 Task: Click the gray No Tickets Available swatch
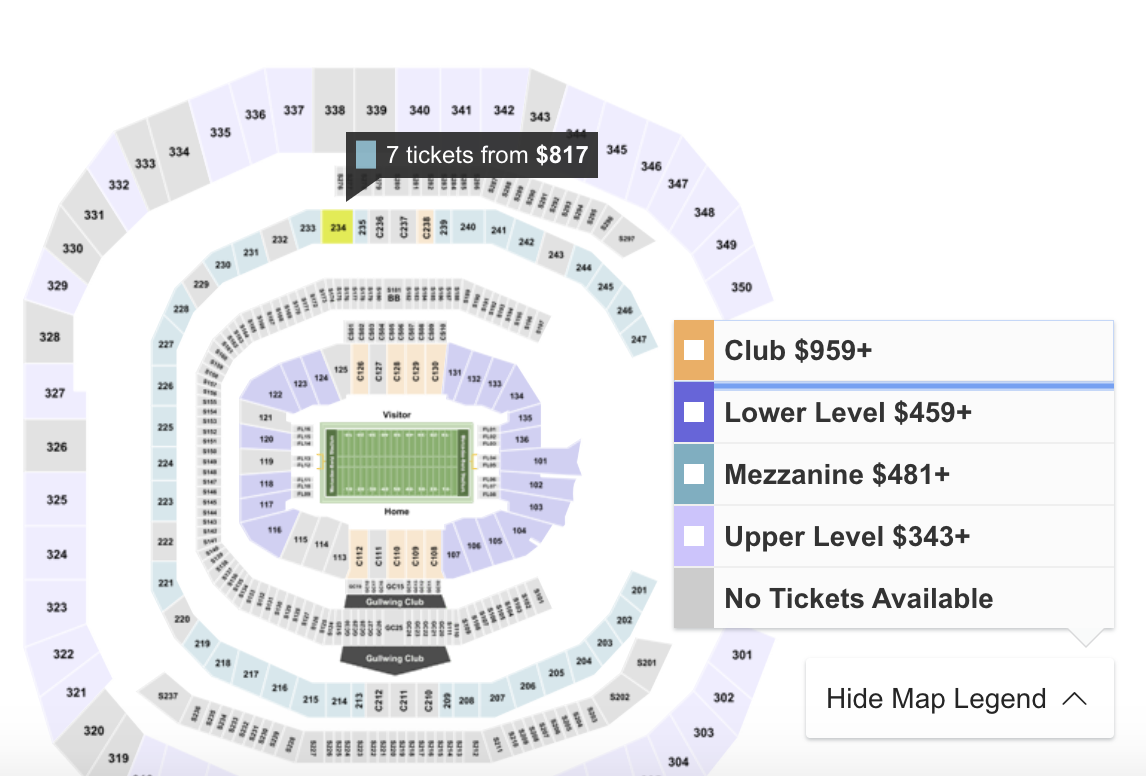(694, 598)
